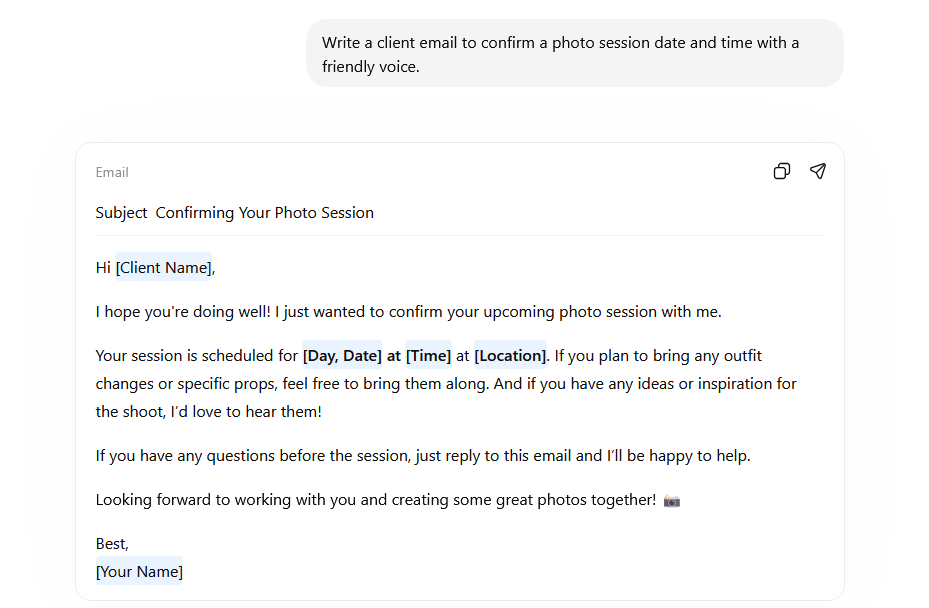Click the subject text 'Confirming Your Photo Session'
Image resolution: width=929 pixels, height=608 pixels.
[265, 213]
